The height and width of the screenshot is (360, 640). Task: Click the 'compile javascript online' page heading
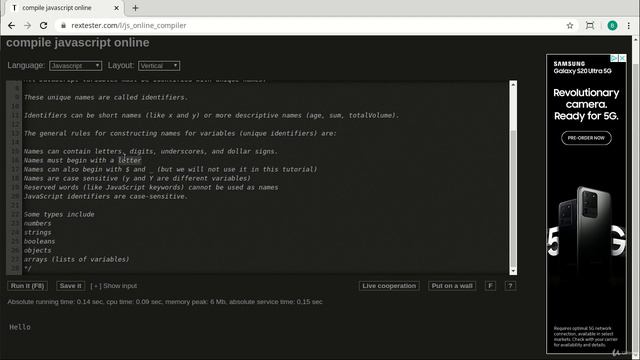[78, 42]
